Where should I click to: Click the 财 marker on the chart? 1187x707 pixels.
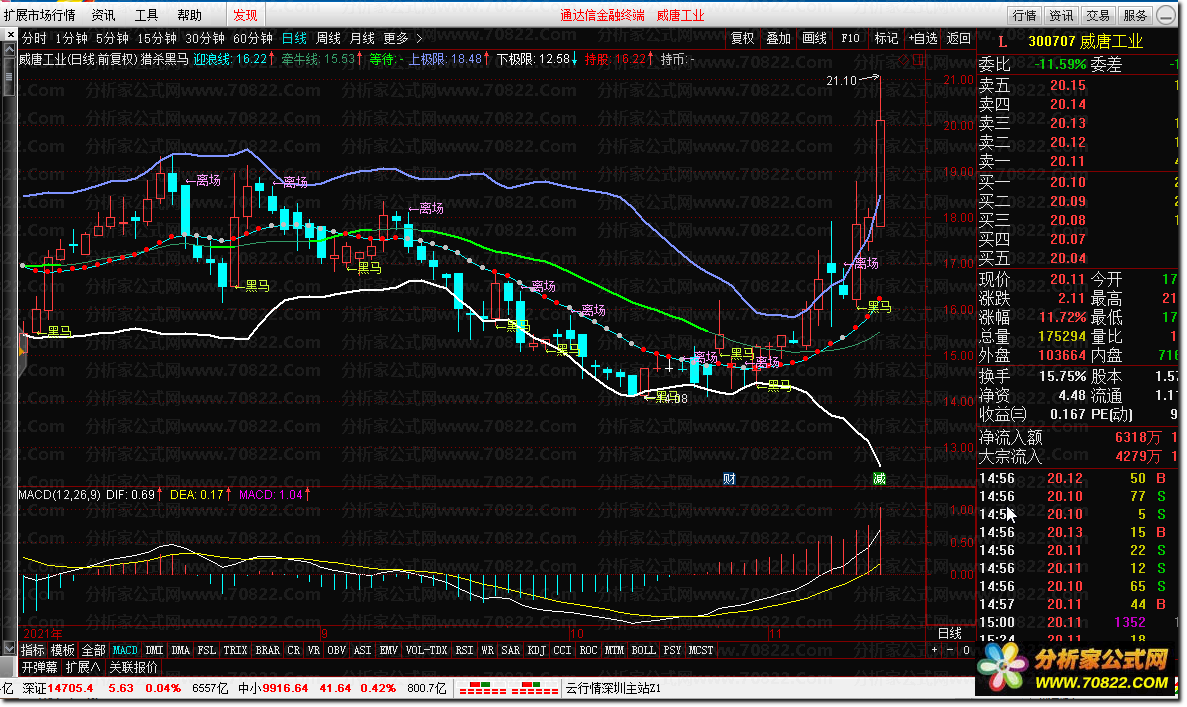coord(729,478)
